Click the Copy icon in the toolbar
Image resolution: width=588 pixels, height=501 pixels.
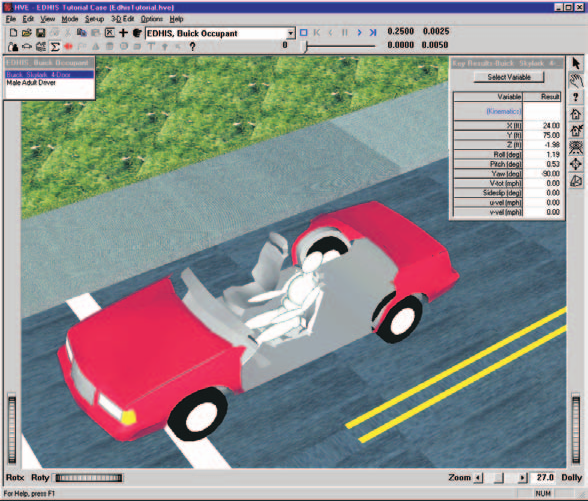81,33
